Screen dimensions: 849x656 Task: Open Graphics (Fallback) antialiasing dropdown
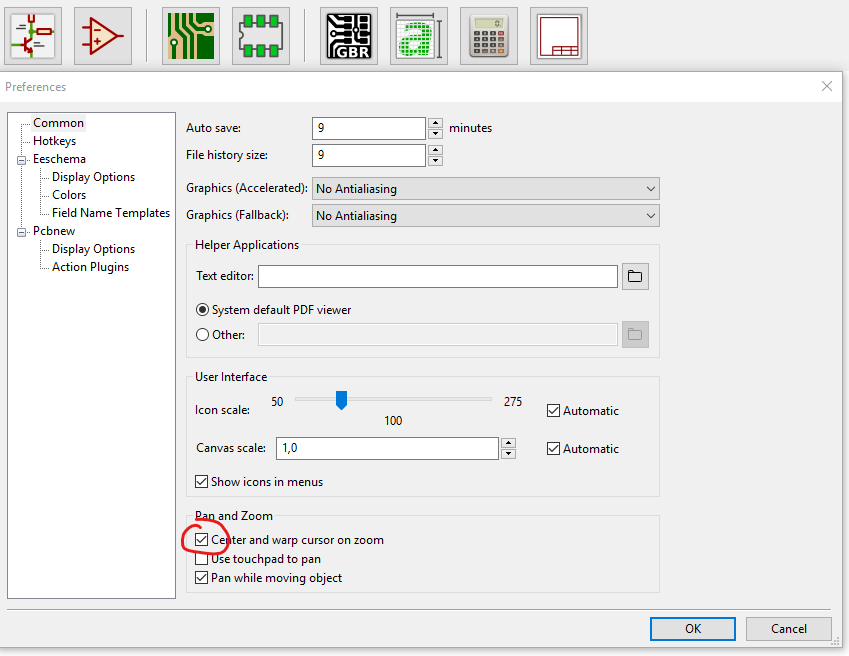(486, 216)
